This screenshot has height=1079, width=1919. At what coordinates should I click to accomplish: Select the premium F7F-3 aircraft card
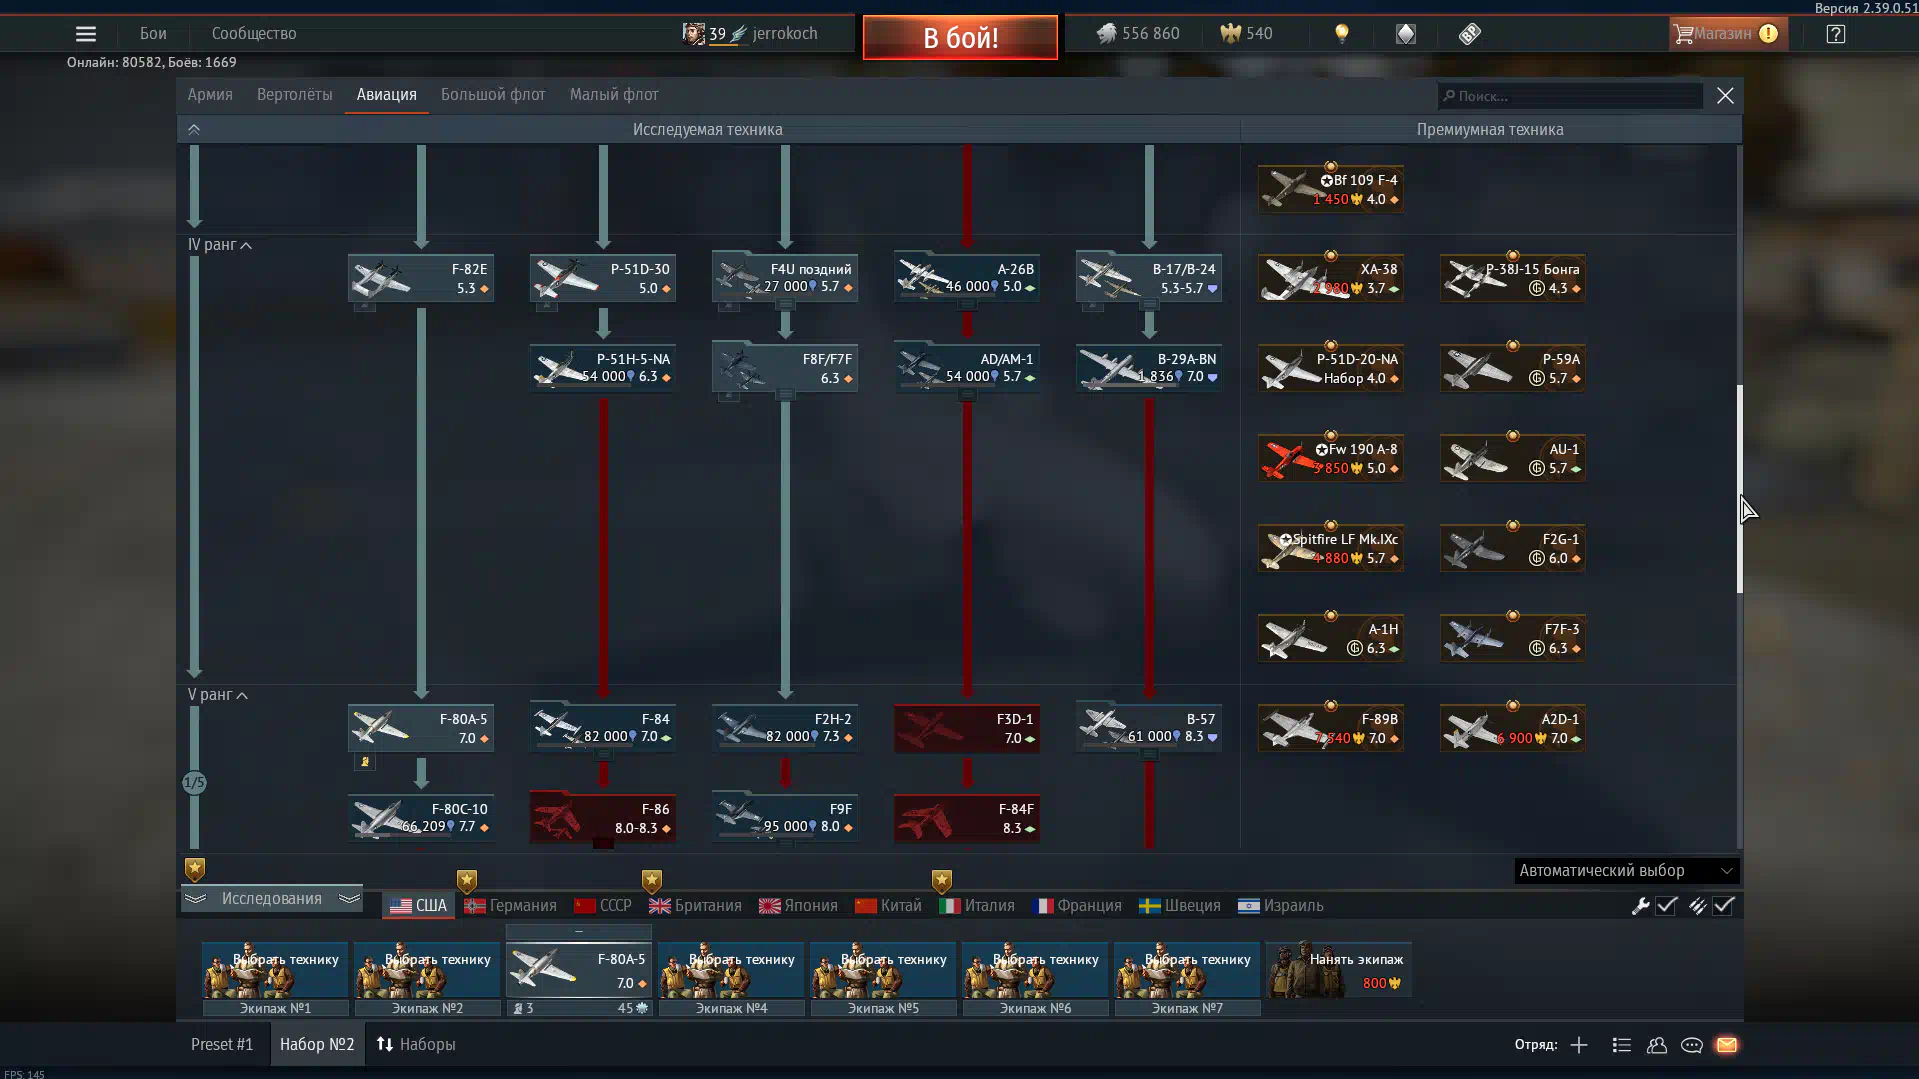[x=1513, y=638]
